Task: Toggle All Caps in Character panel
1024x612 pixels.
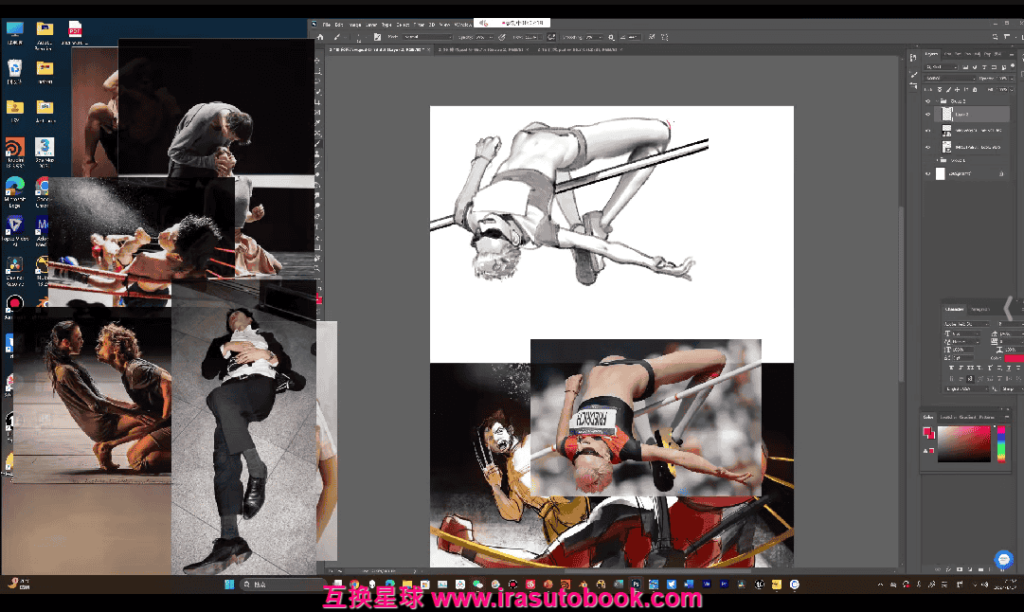Action: pos(970,368)
